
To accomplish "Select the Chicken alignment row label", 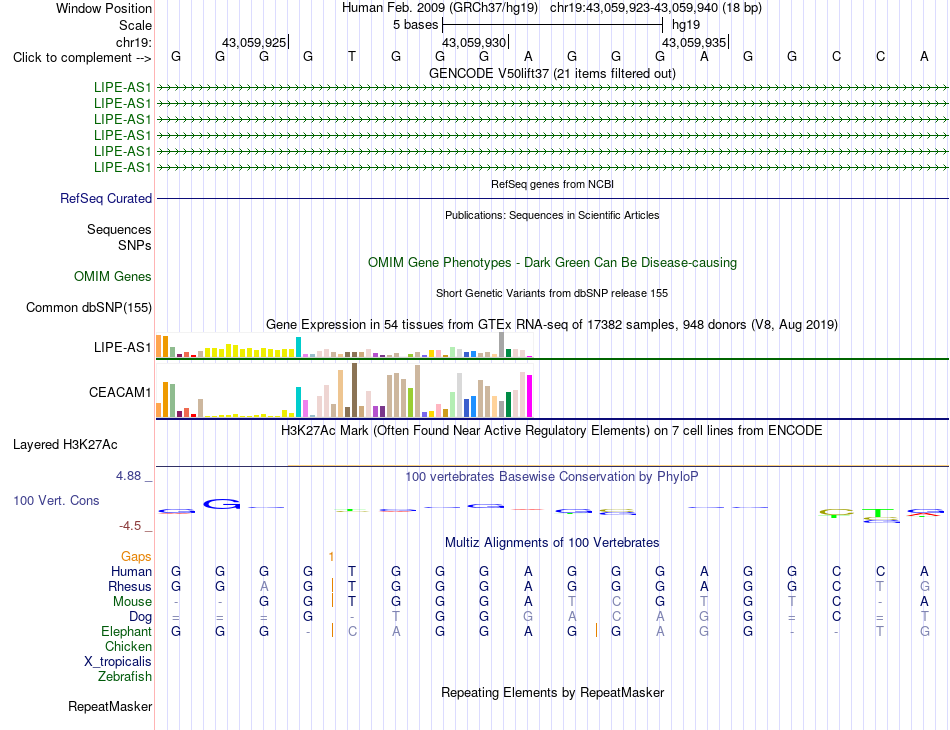I will (x=128, y=646).
